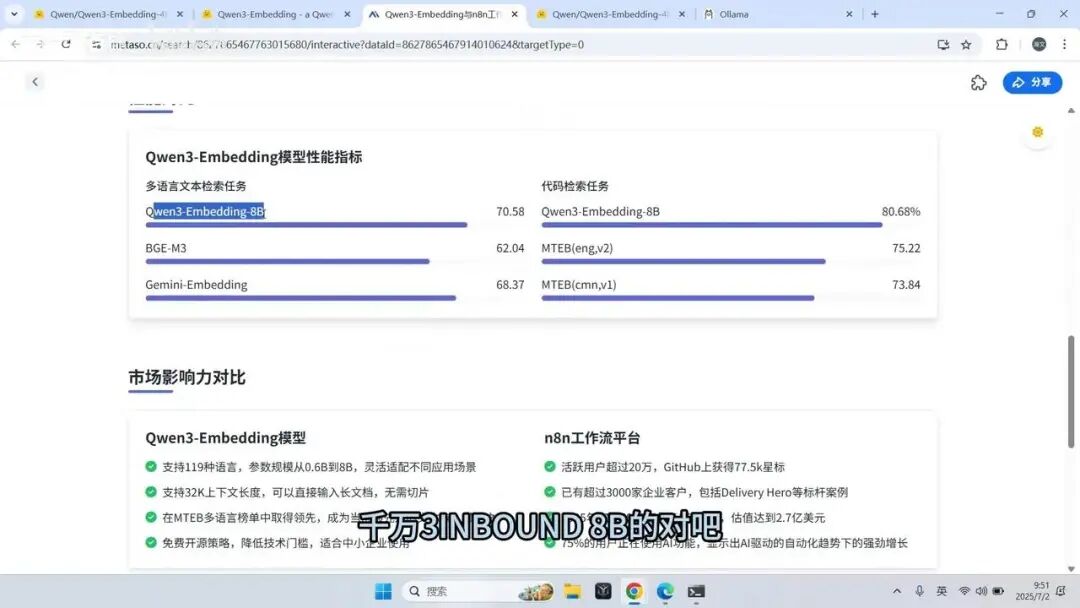Click the 80.68% value
This screenshot has height=608, width=1080.
click(x=901, y=211)
